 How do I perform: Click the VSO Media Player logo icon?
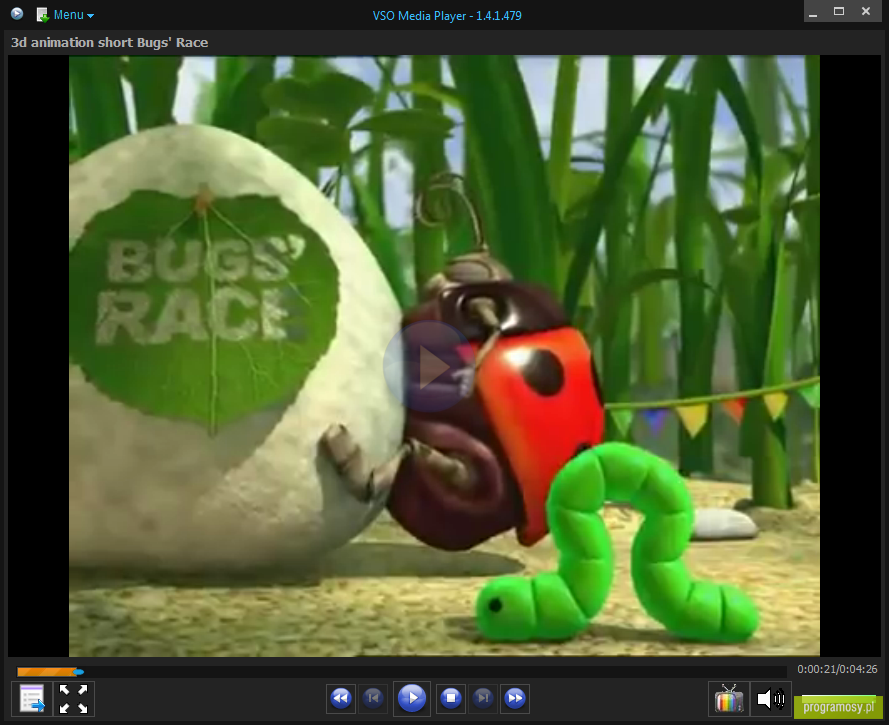click(17, 14)
